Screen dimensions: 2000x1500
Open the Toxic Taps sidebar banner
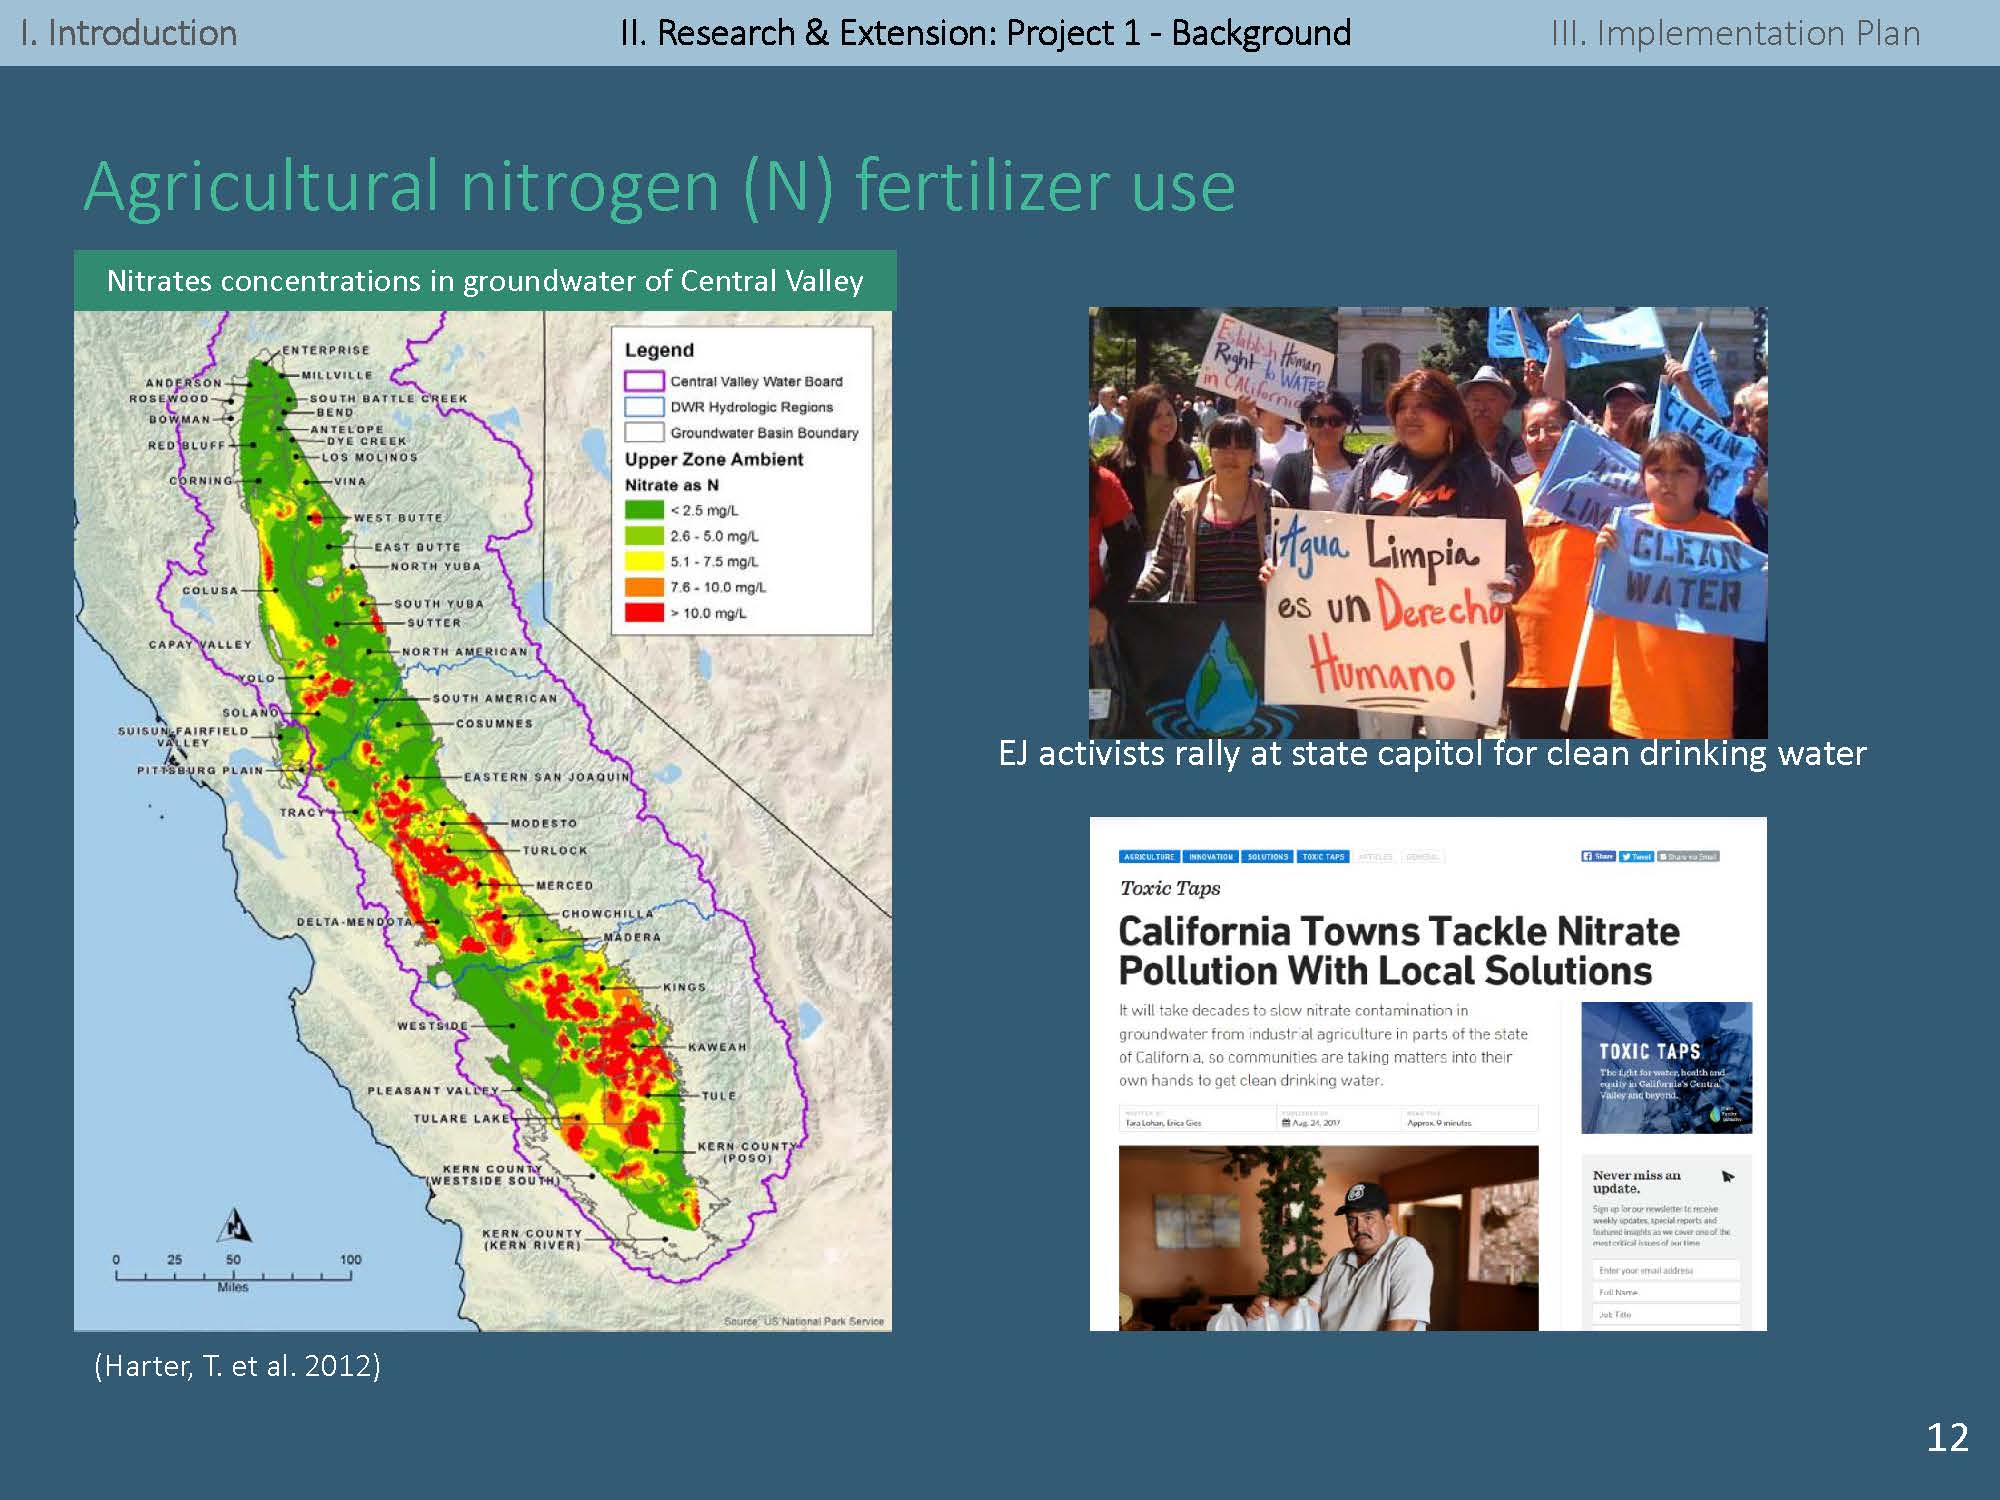[x=1666, y=1067]
